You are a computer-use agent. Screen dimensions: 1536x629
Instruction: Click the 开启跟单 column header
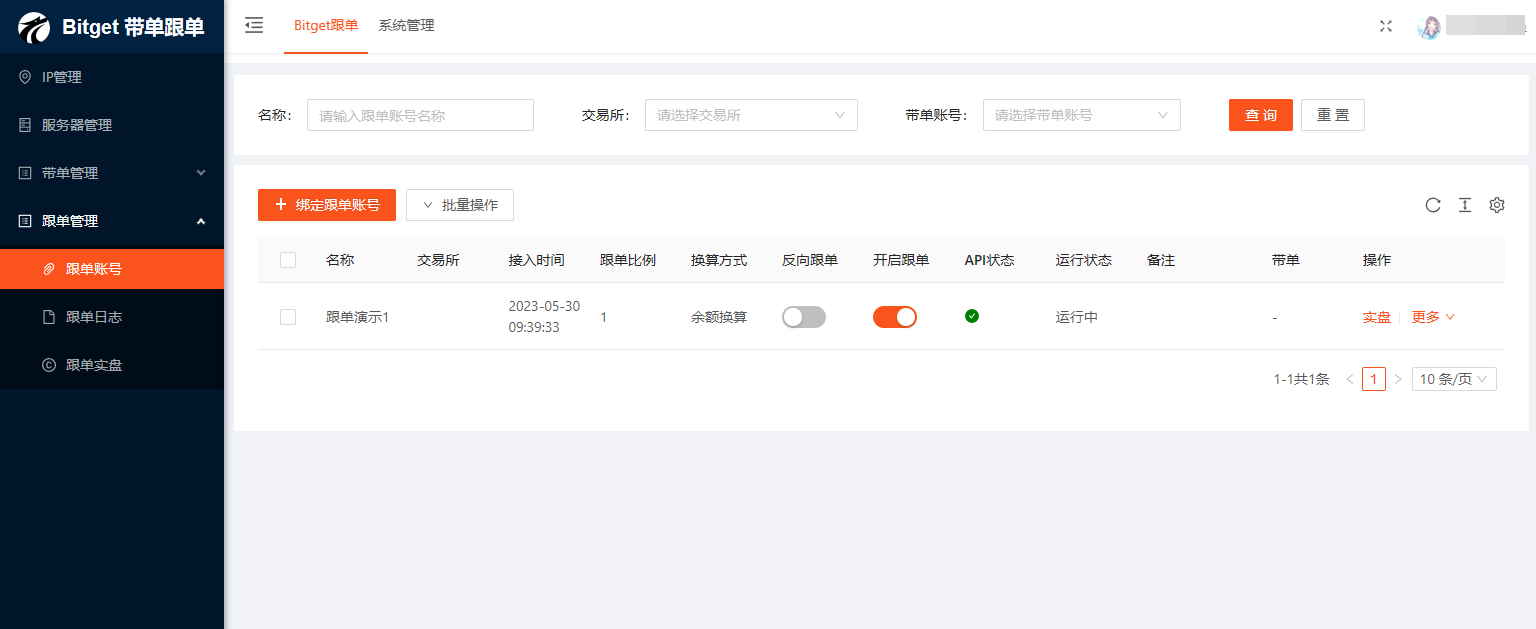coord(901,260)
